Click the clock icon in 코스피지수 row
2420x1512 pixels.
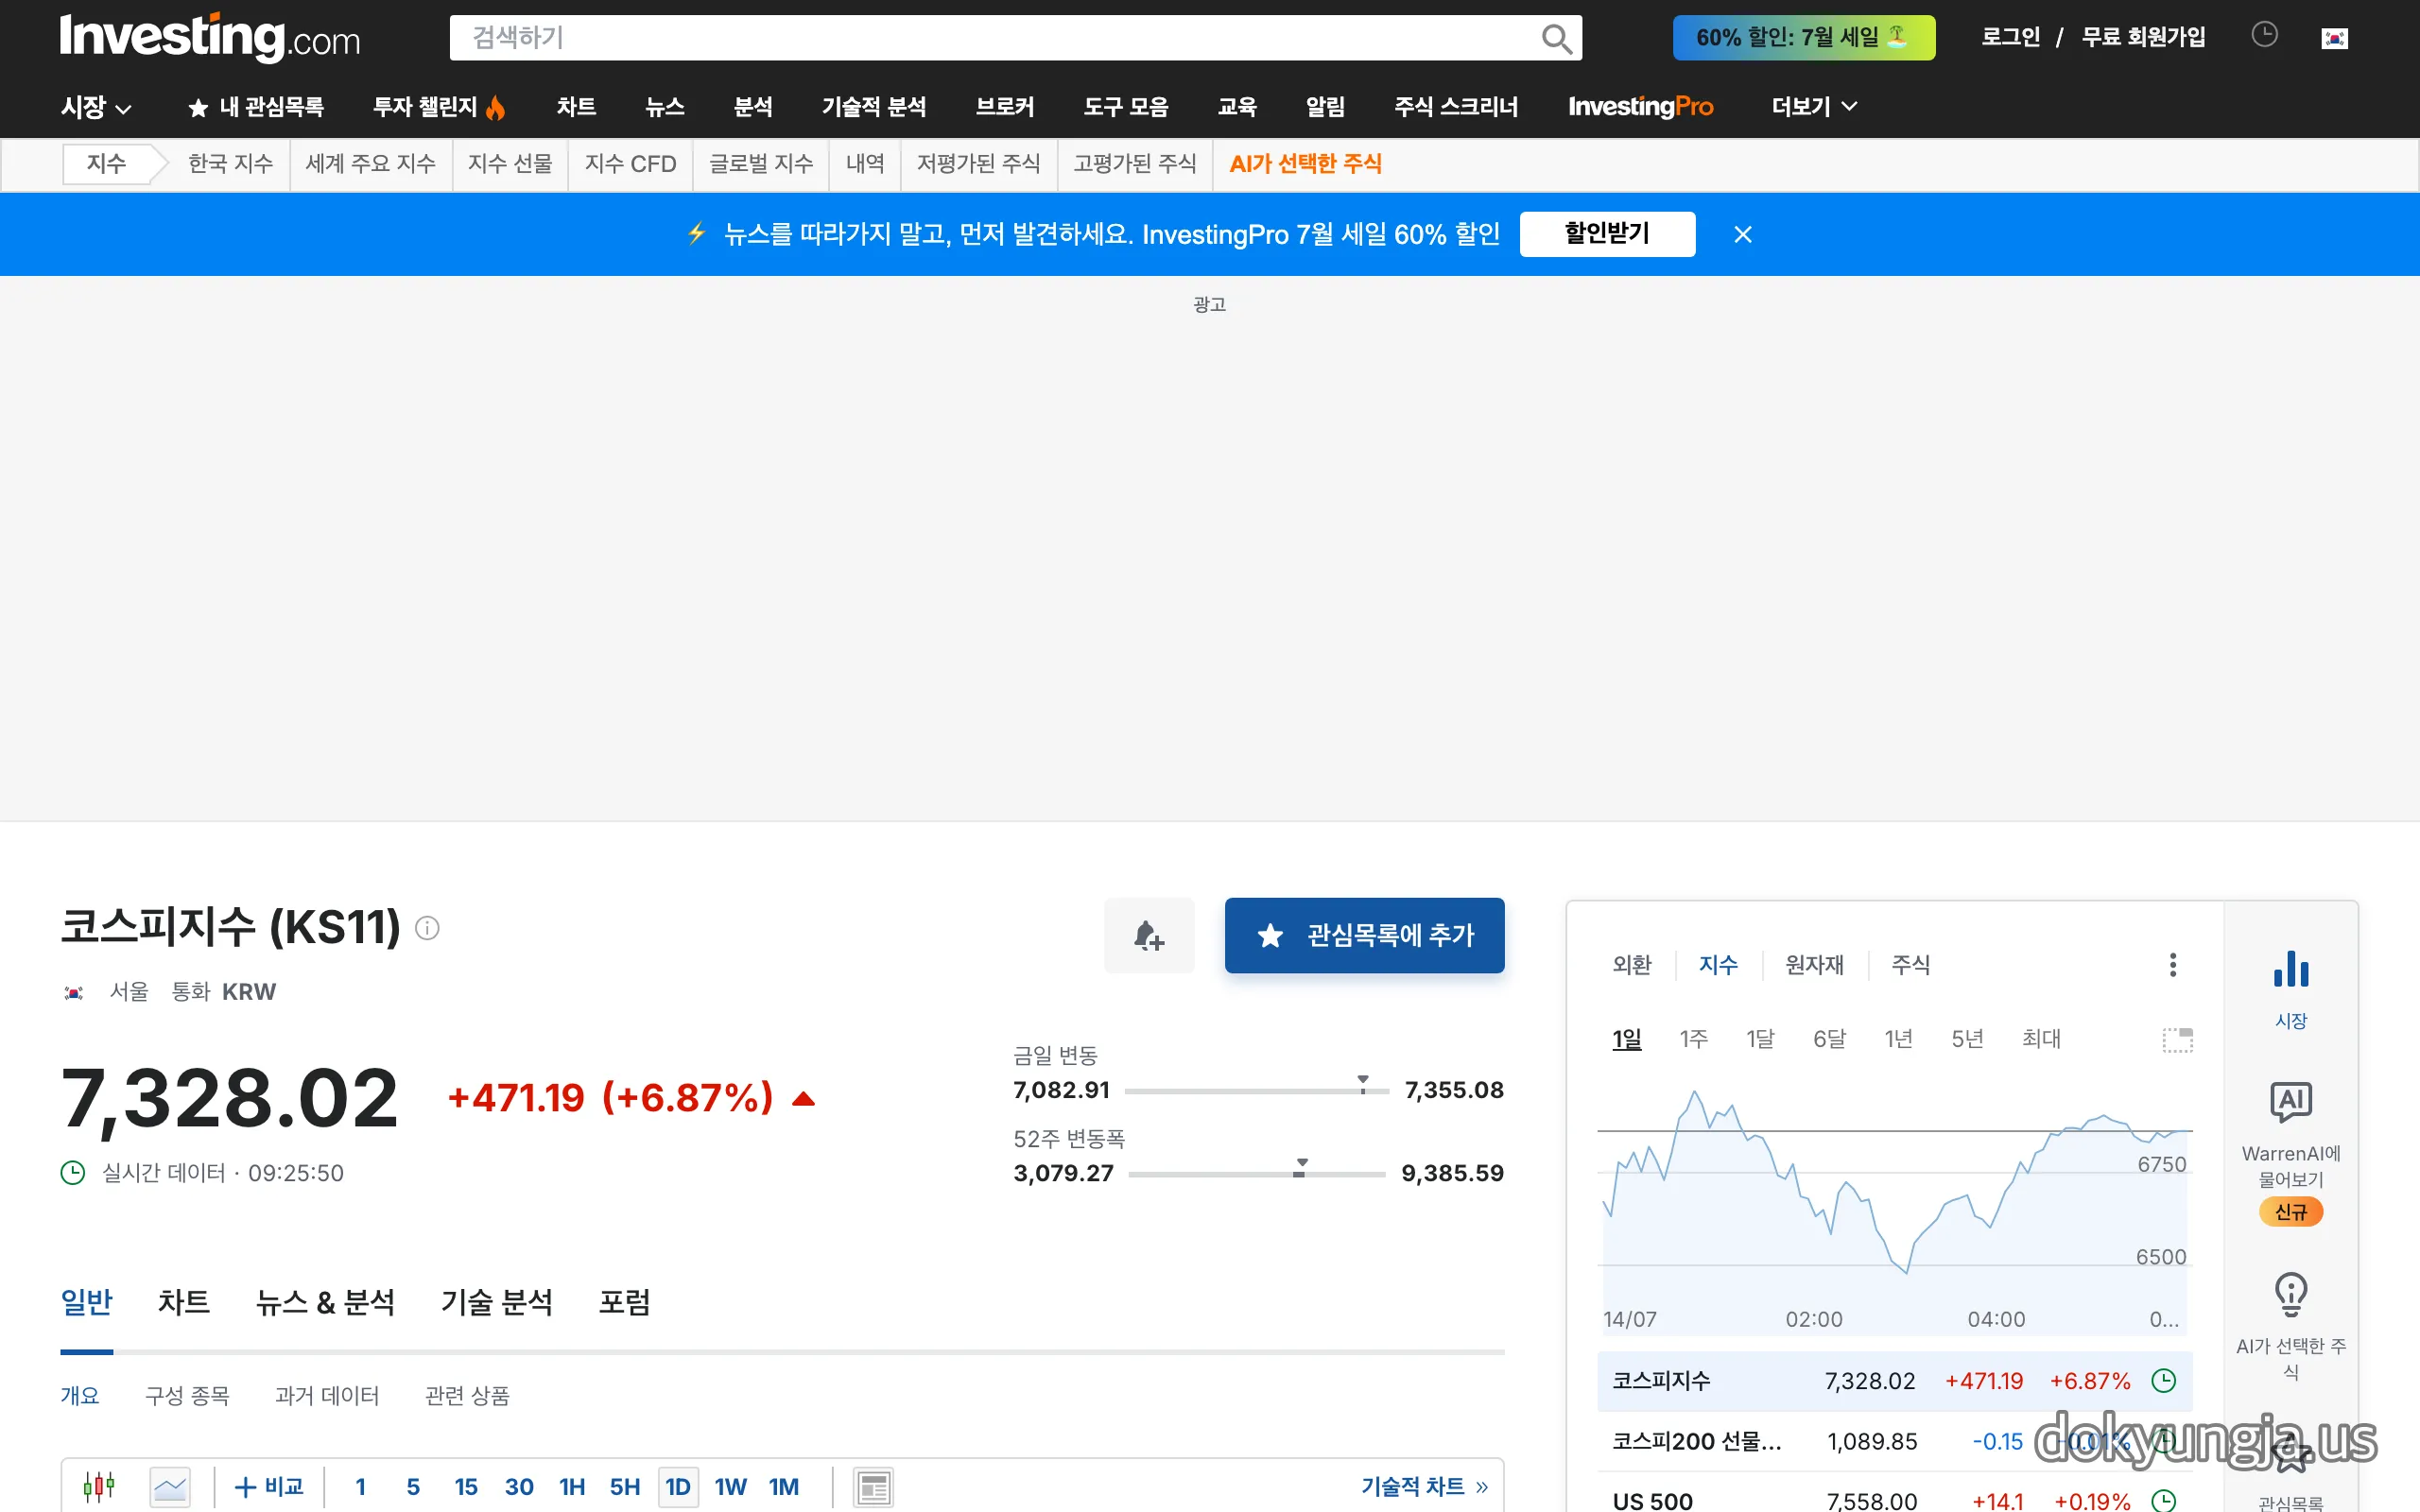click(2163, 1381)
